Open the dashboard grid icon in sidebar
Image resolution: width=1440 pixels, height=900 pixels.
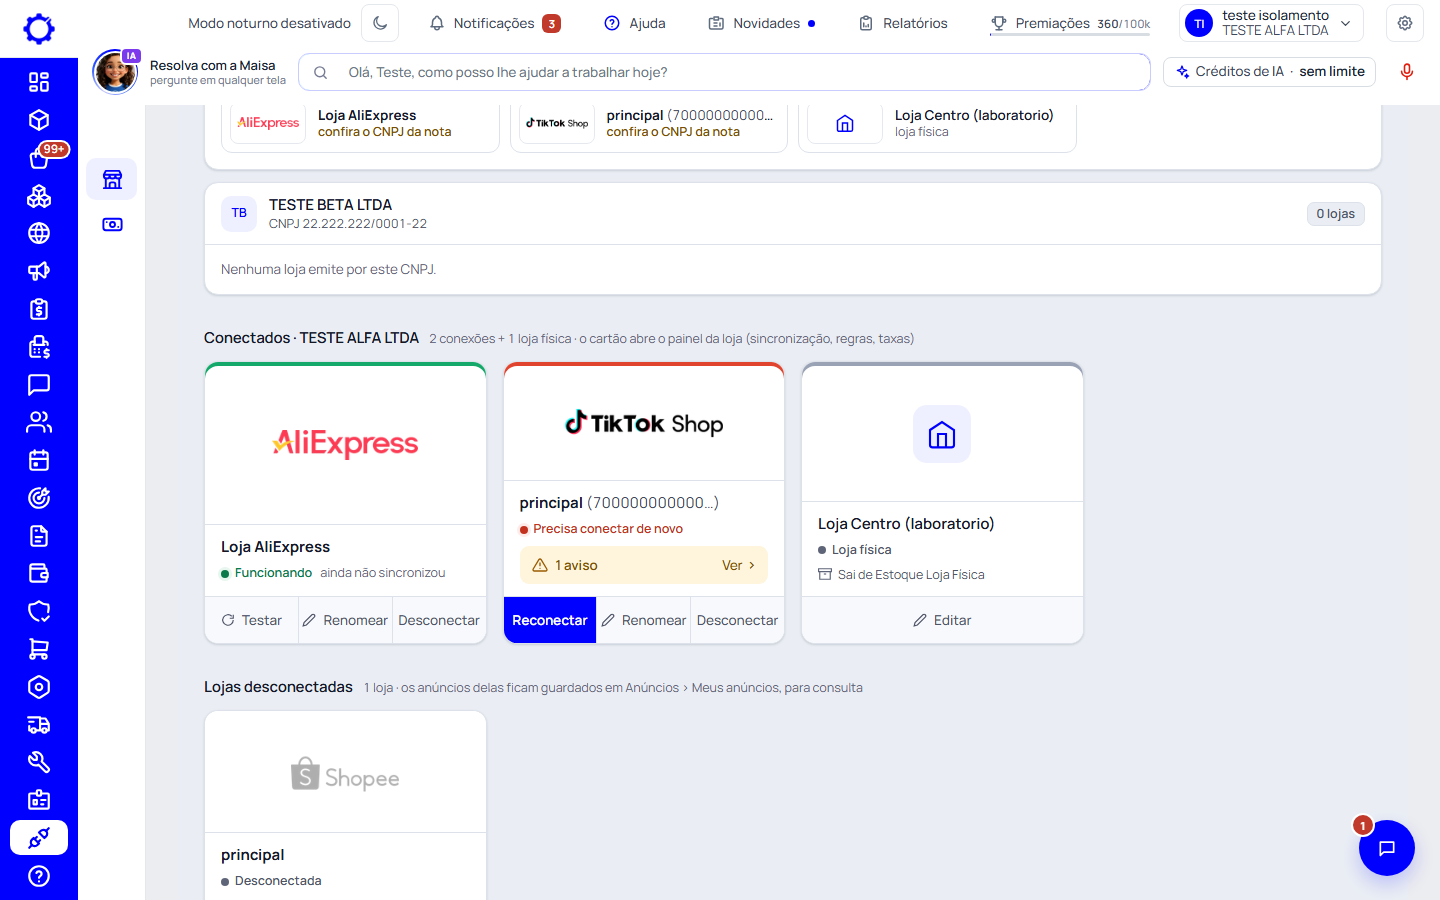pos(39,82)
